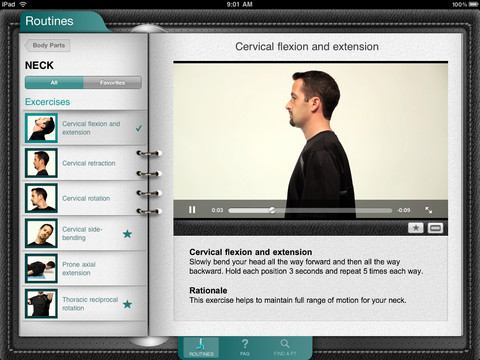Expand the video to fullscreen
The height and width of the screenshot is (360, 480).
coord(429,210)
